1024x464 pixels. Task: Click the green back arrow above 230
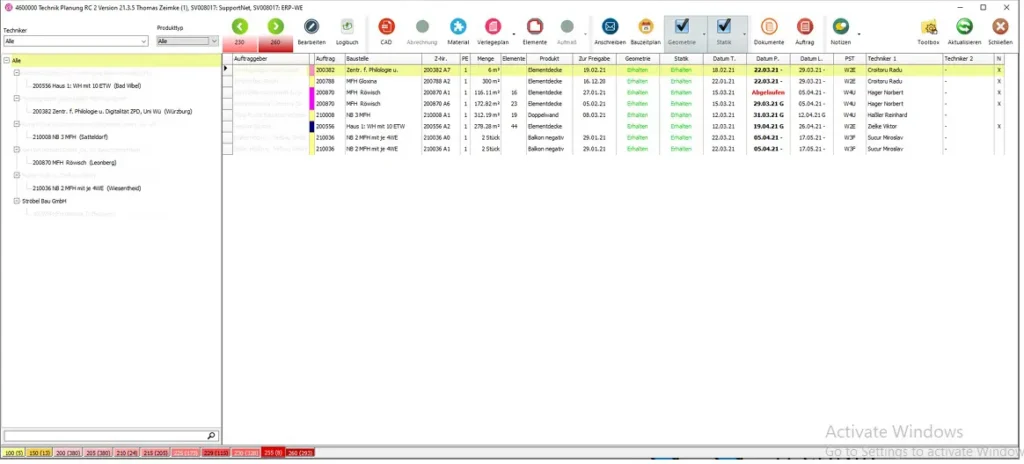click(241, 27)
